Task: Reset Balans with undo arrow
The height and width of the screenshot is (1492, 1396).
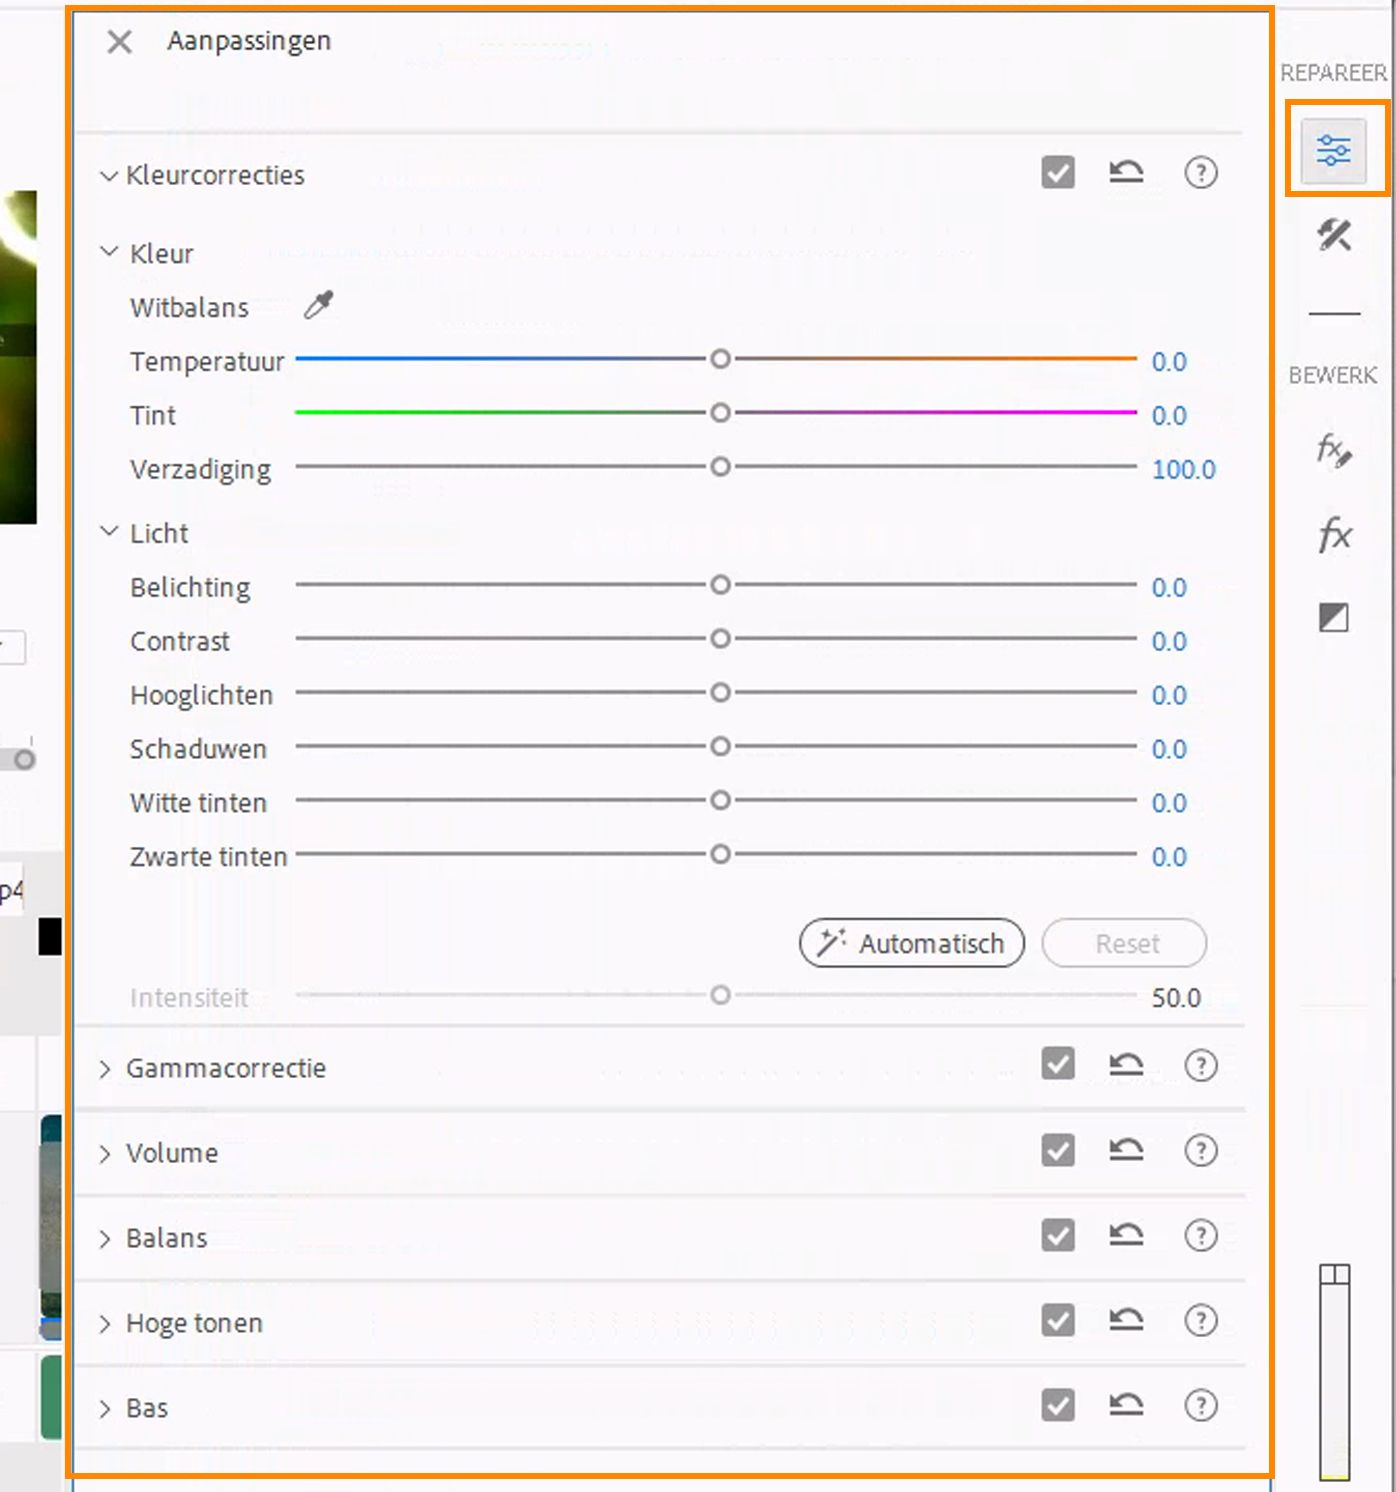Action: (x=1126, y=1235)
